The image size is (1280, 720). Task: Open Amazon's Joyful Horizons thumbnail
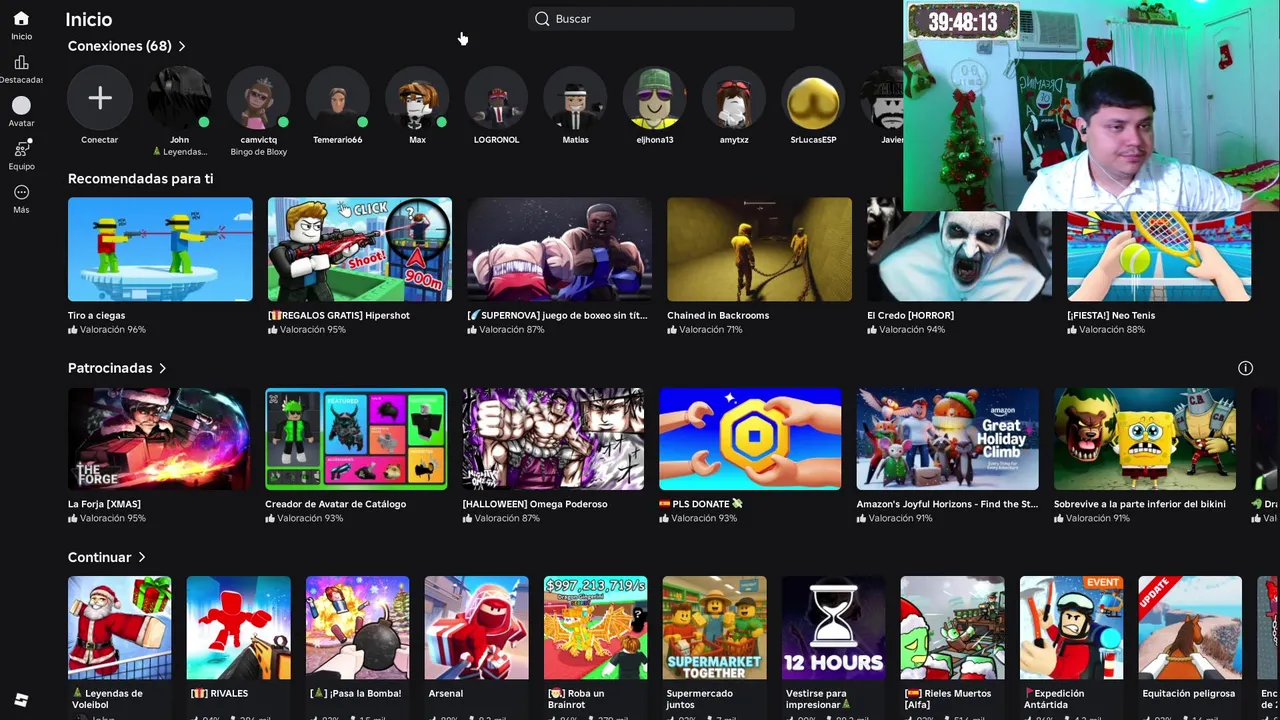(947, 439)
